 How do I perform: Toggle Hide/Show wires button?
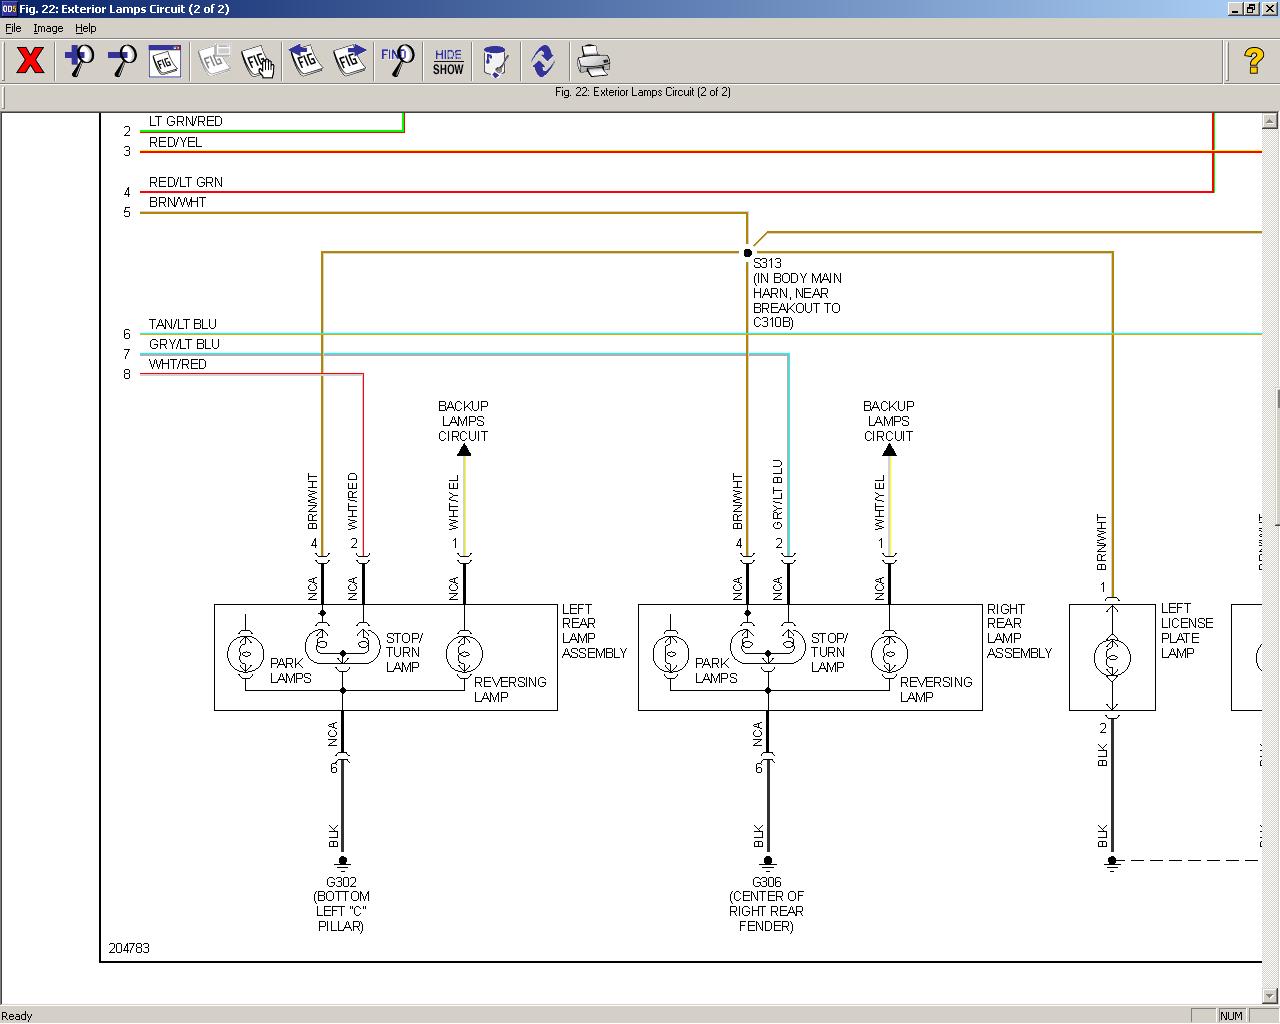point(448,61)
